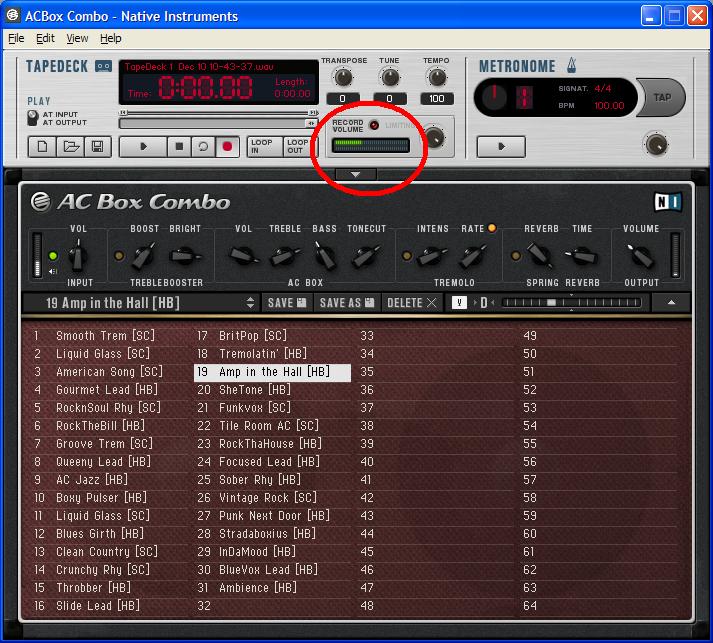Click the Tremolo Rate knob
Screen dimensions: 713x643
coord(472,256)
